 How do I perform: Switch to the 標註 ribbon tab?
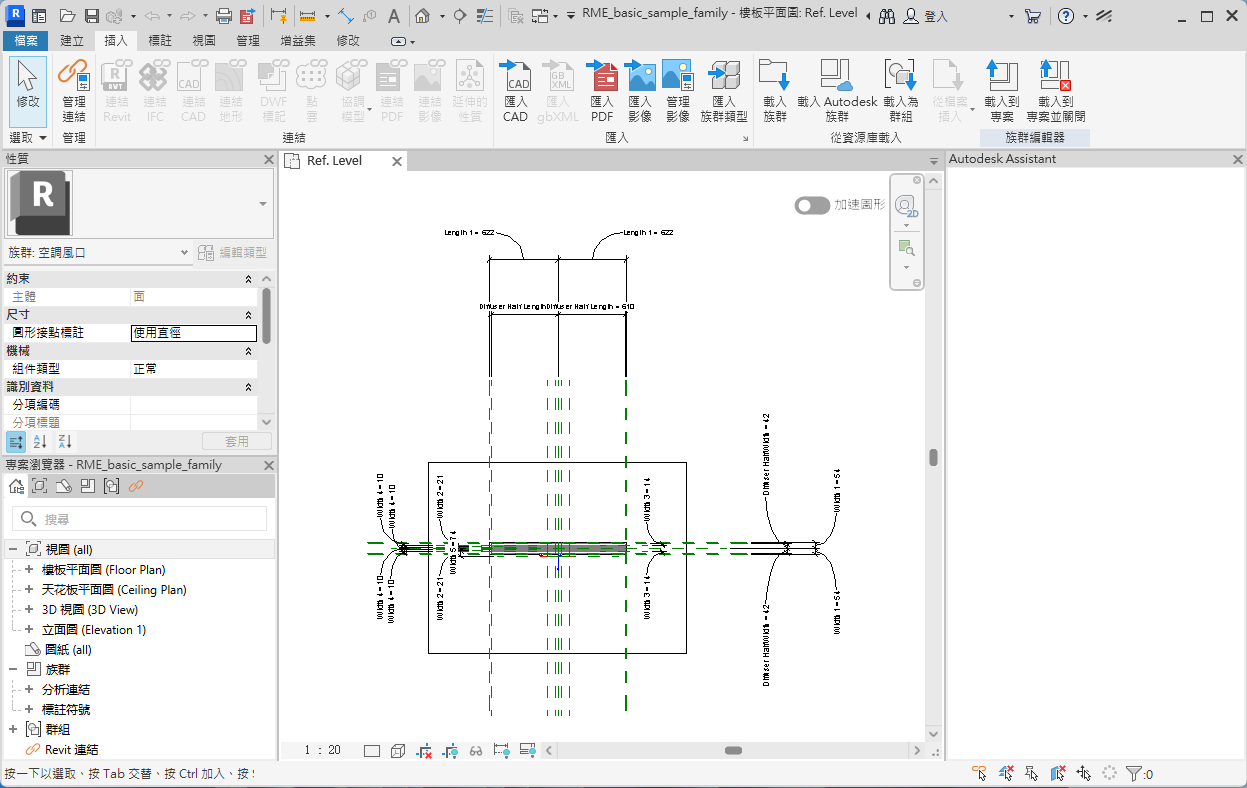pos(160,41)
